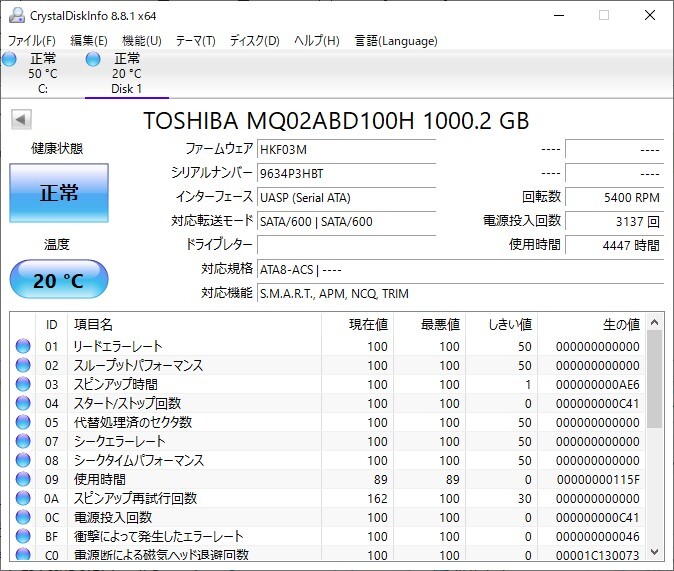
Task: Click threshold value 30 in row 0A
Action: 524,498
